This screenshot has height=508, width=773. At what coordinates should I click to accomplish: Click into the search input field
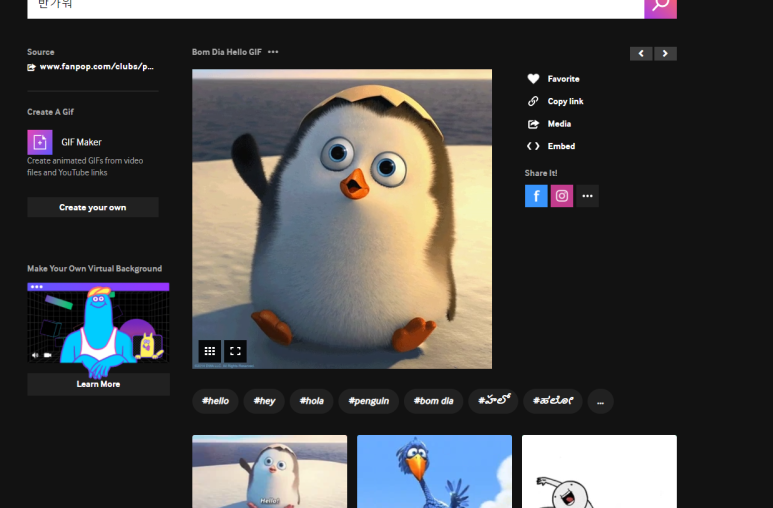335,8
